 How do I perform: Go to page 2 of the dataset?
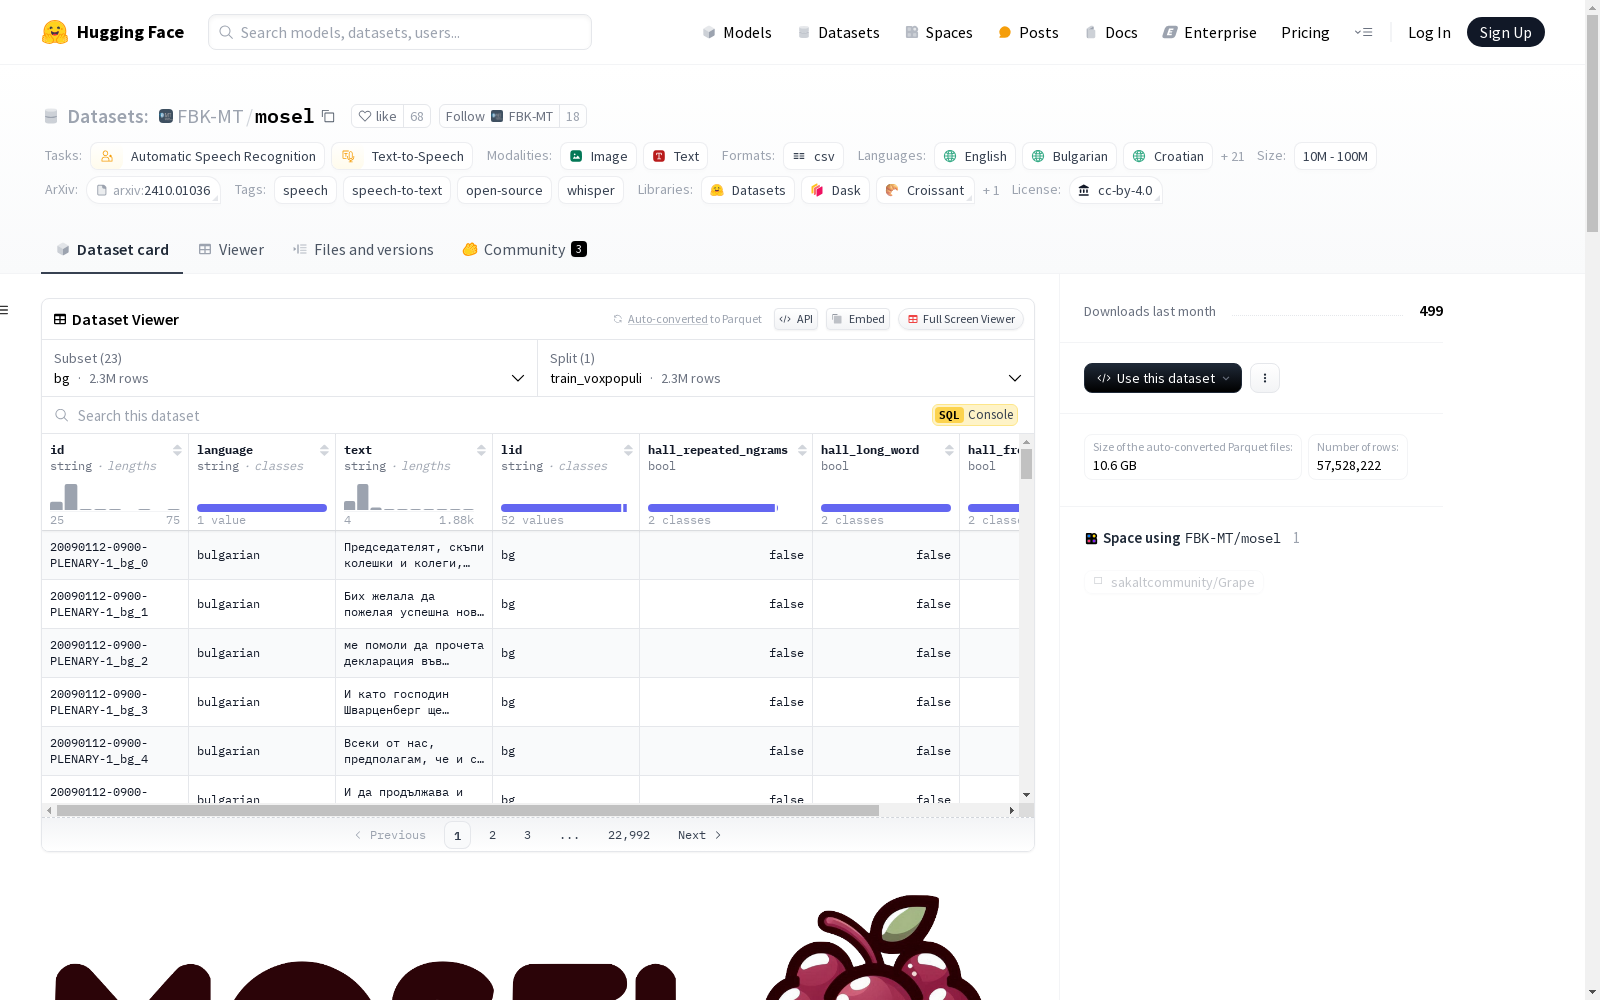[492, 835]
